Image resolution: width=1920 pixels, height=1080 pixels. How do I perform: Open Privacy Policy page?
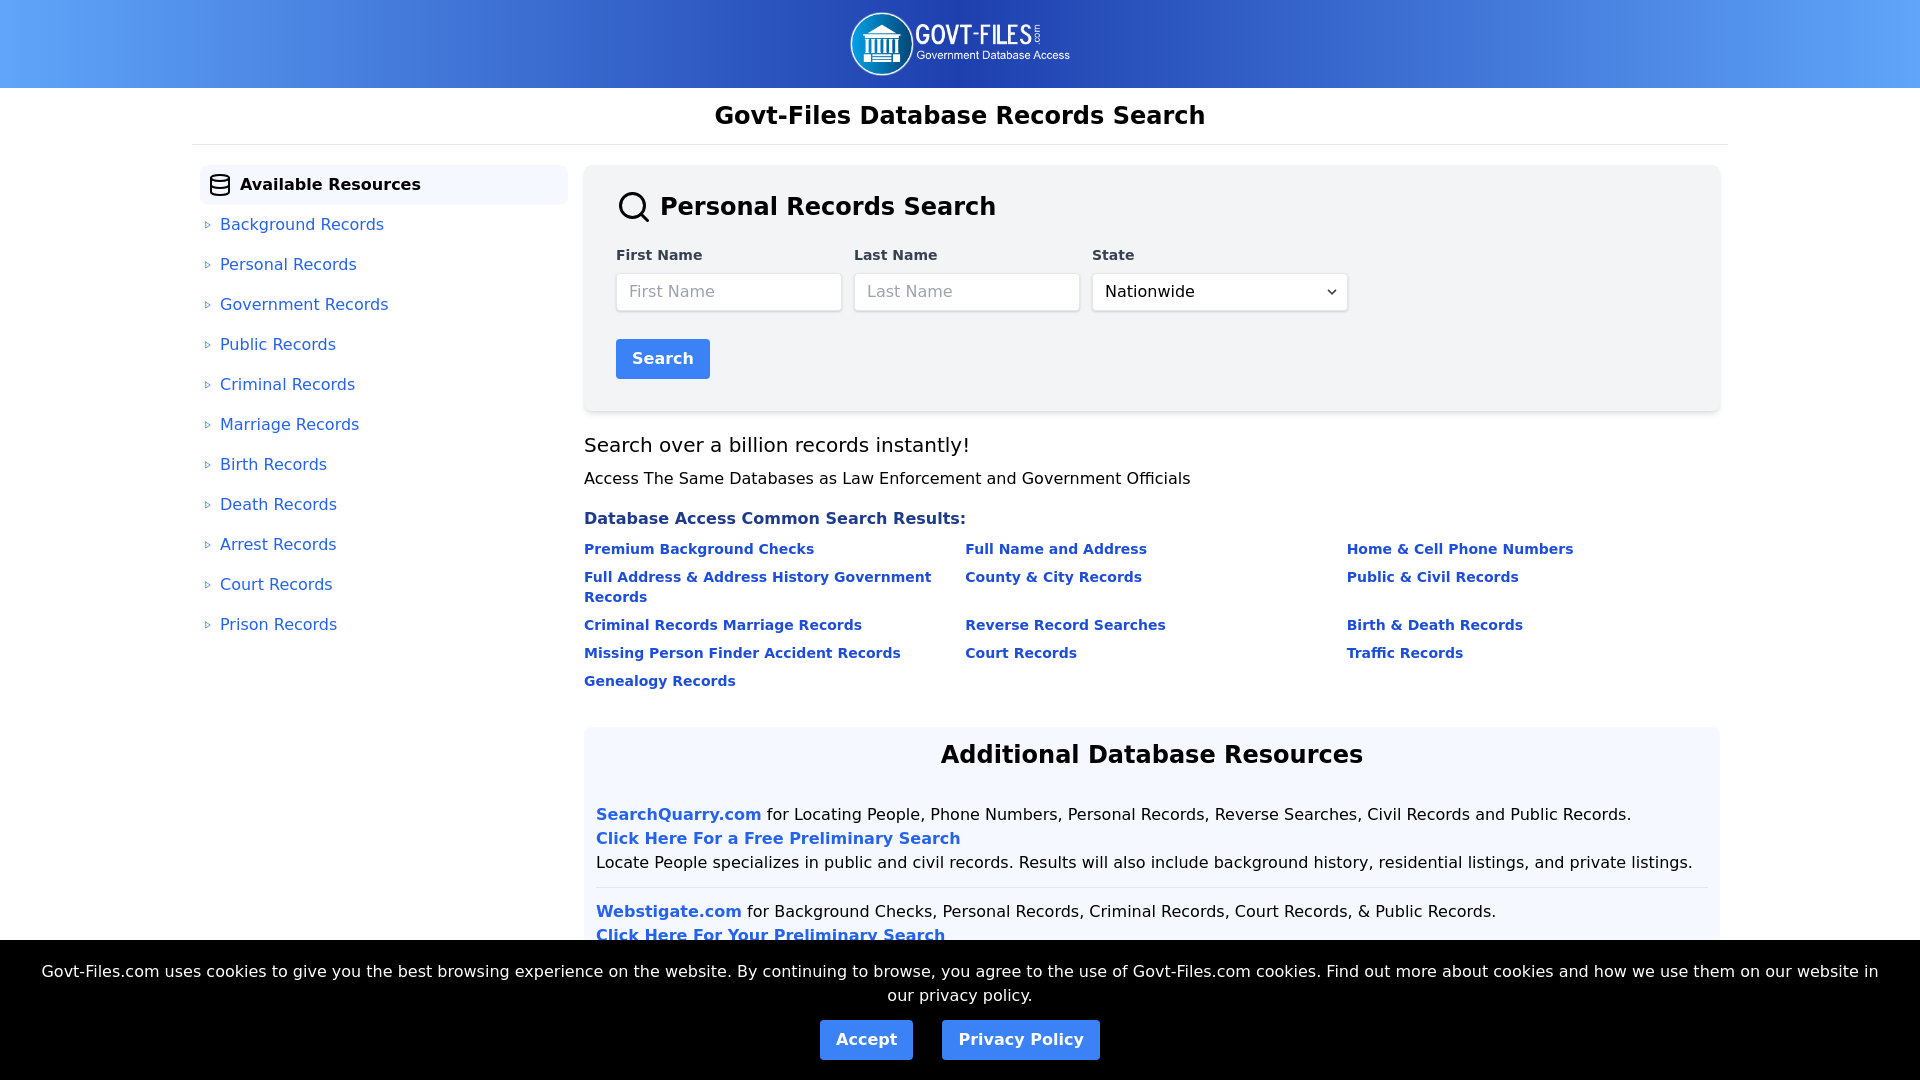point(1021,1040)
